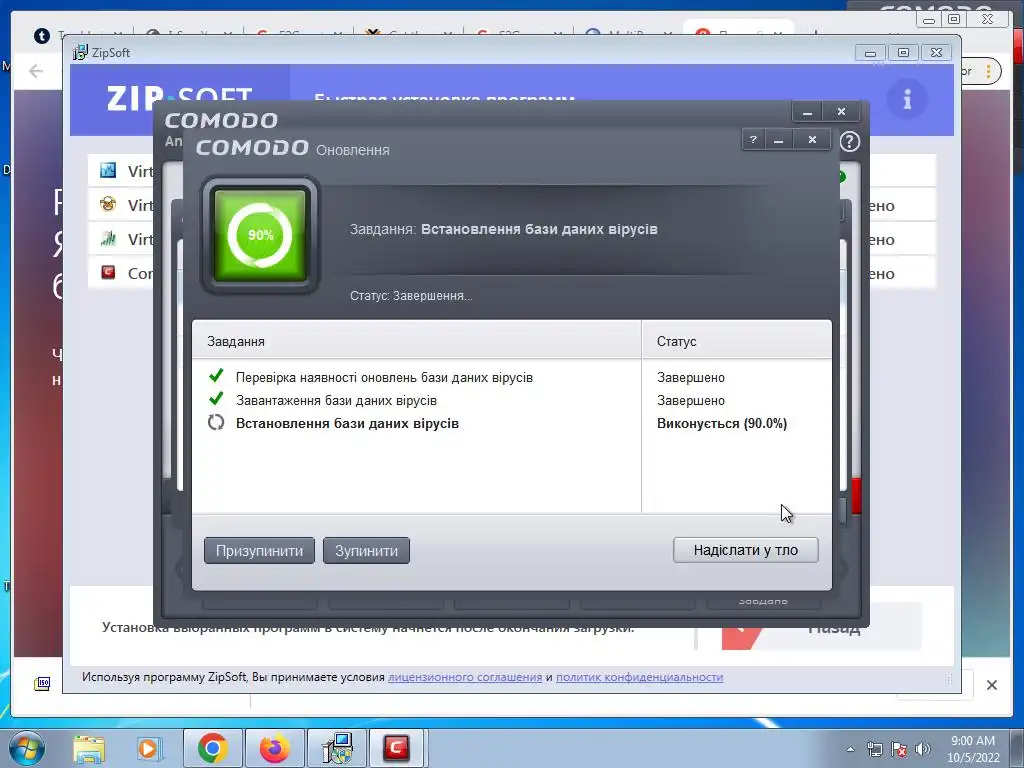Switch to the ZipSoft installer taskbar item
The image size is (1024, 768).
(x=337, y=748)
